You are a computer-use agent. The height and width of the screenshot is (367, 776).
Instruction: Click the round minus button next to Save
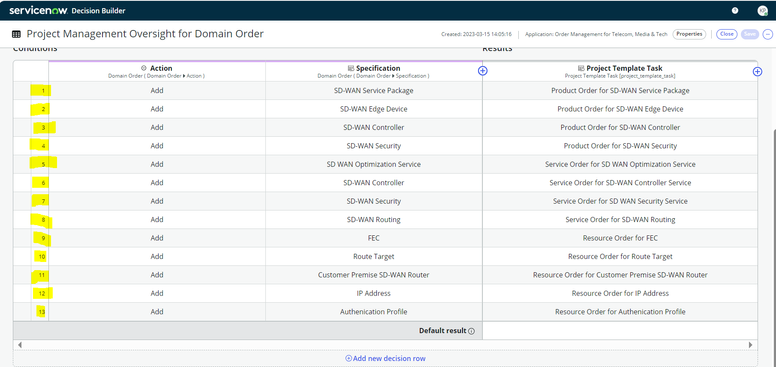click(768, 34)
